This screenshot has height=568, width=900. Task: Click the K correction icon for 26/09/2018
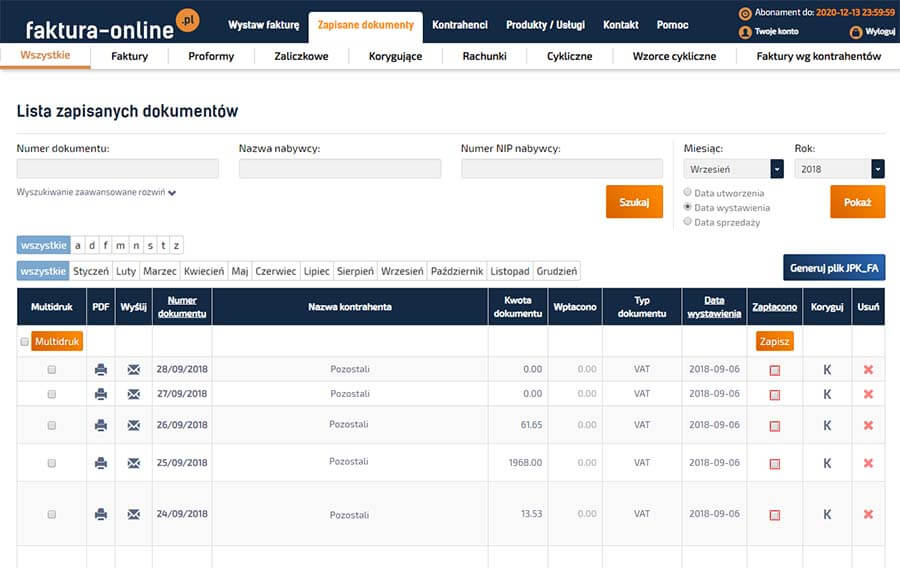pos(827,425)
